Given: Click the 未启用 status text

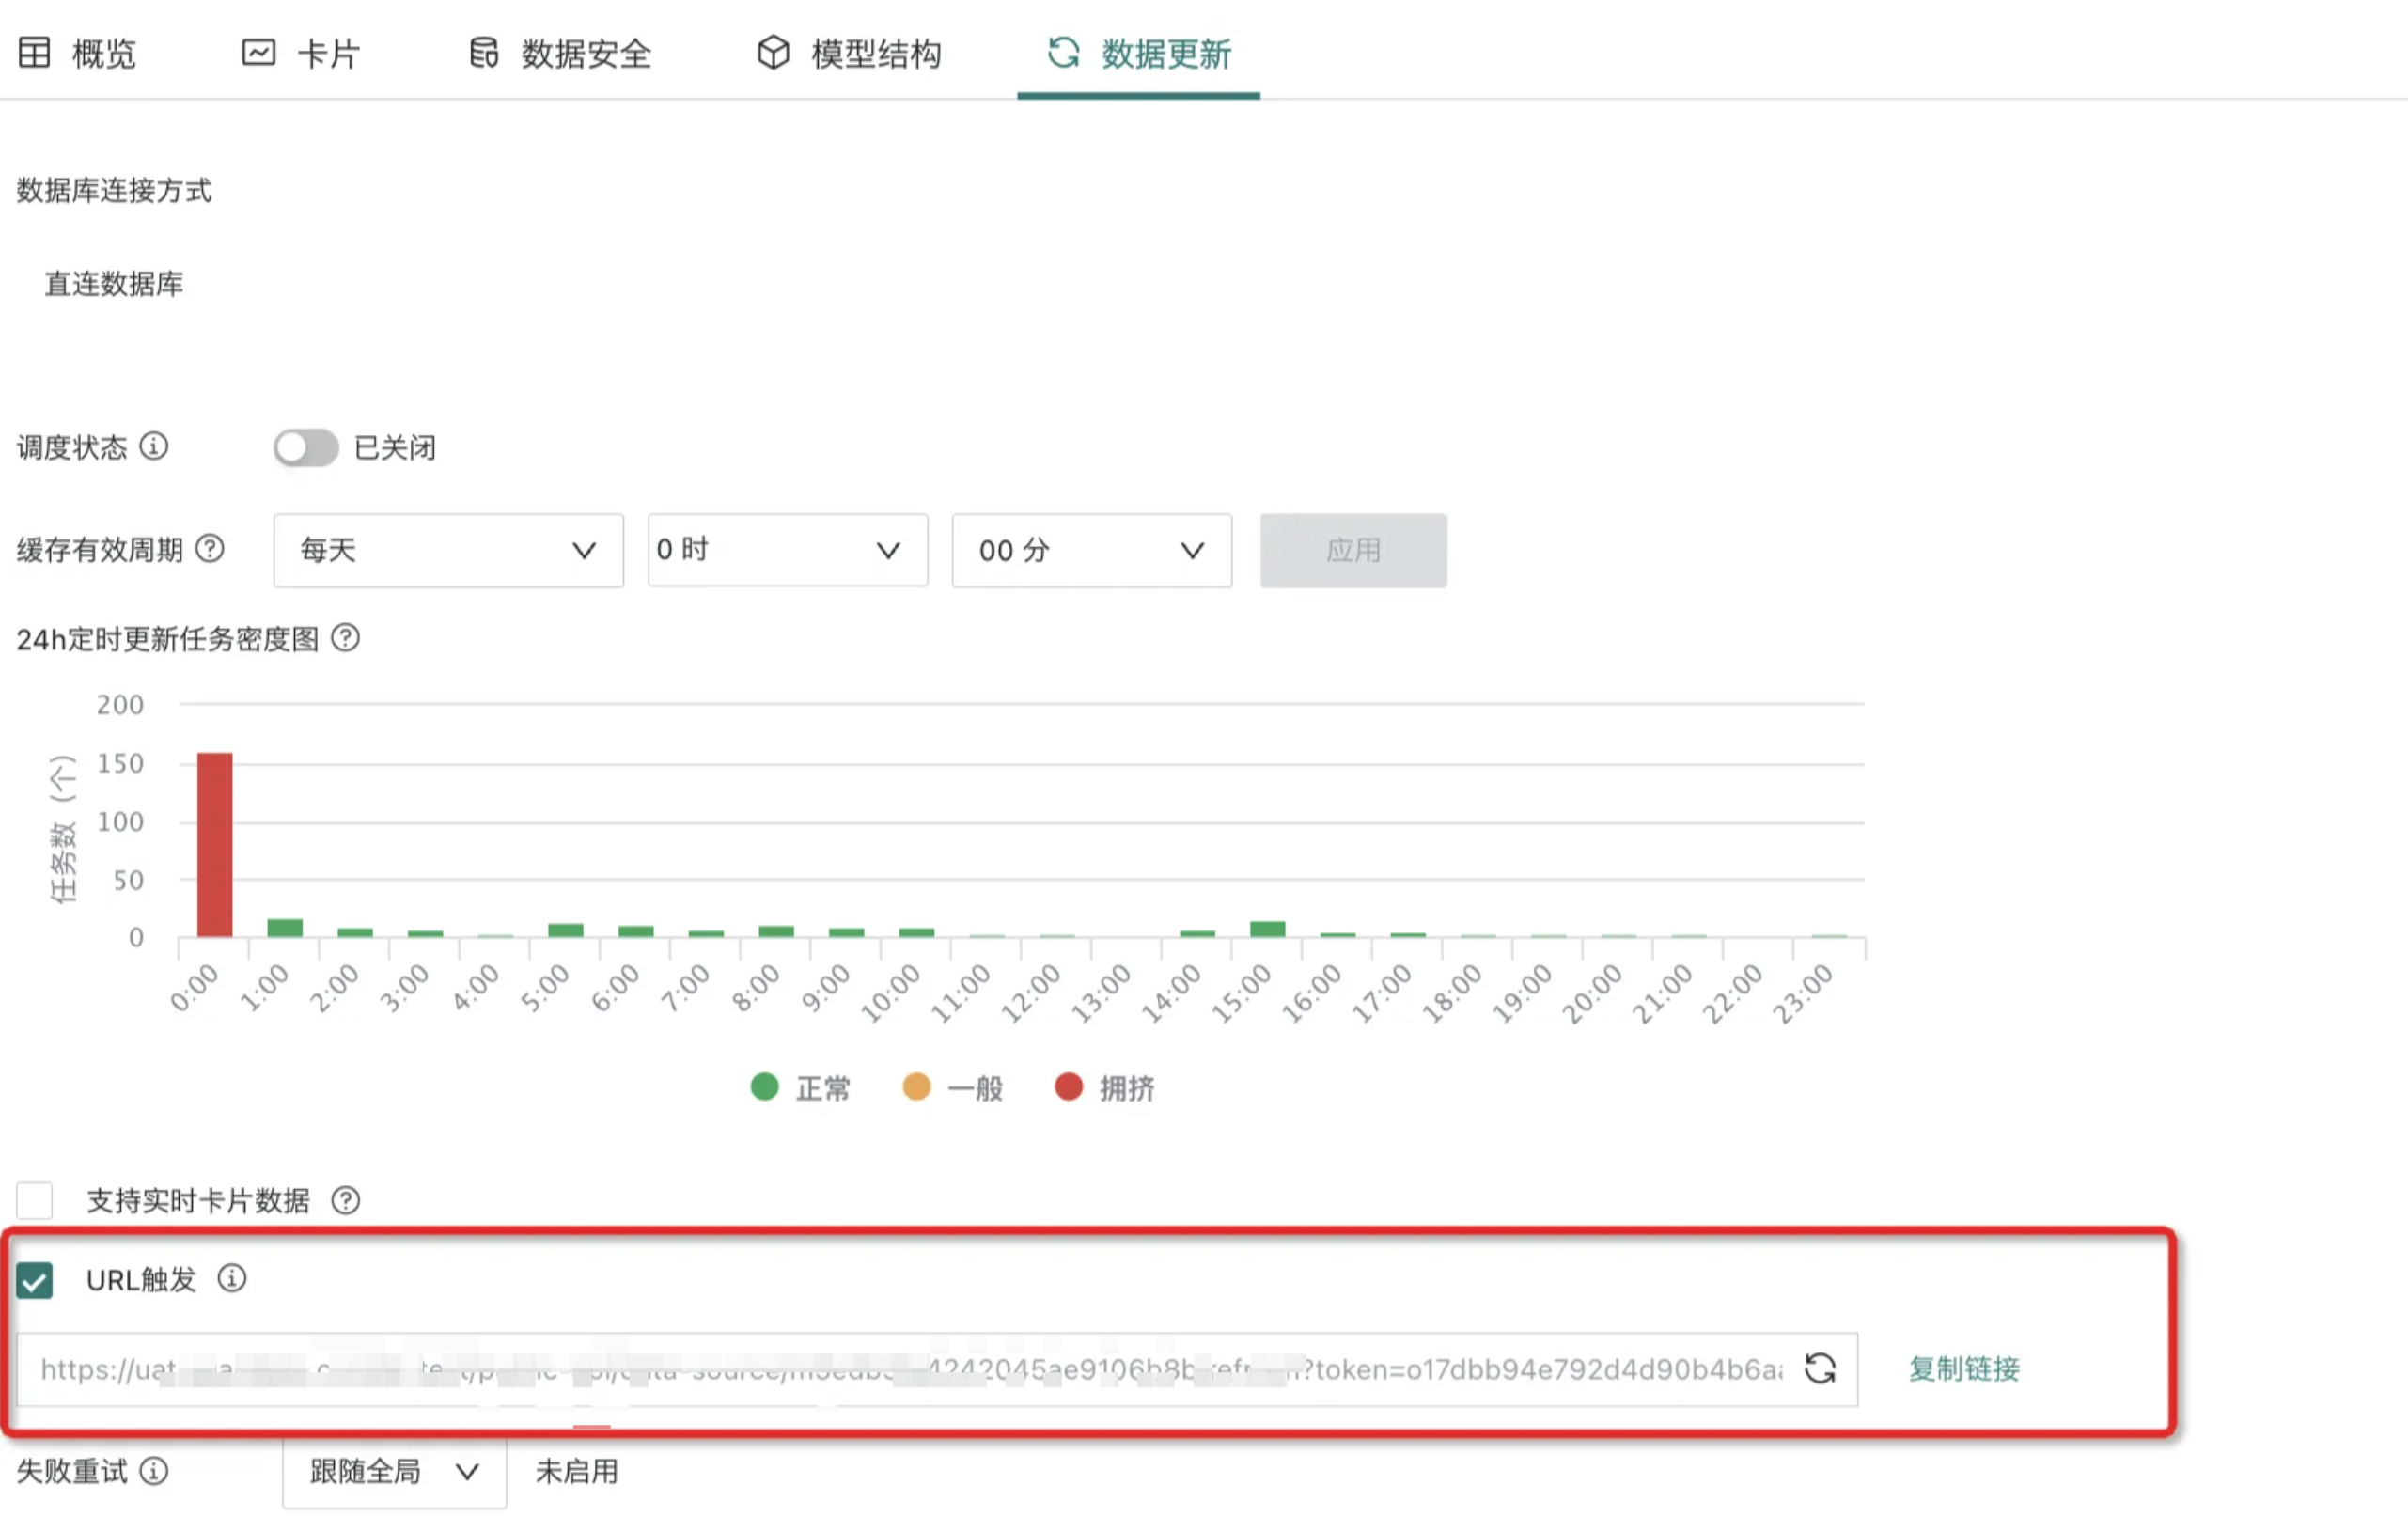Looking at the screenshot, I should point(577,1471).
